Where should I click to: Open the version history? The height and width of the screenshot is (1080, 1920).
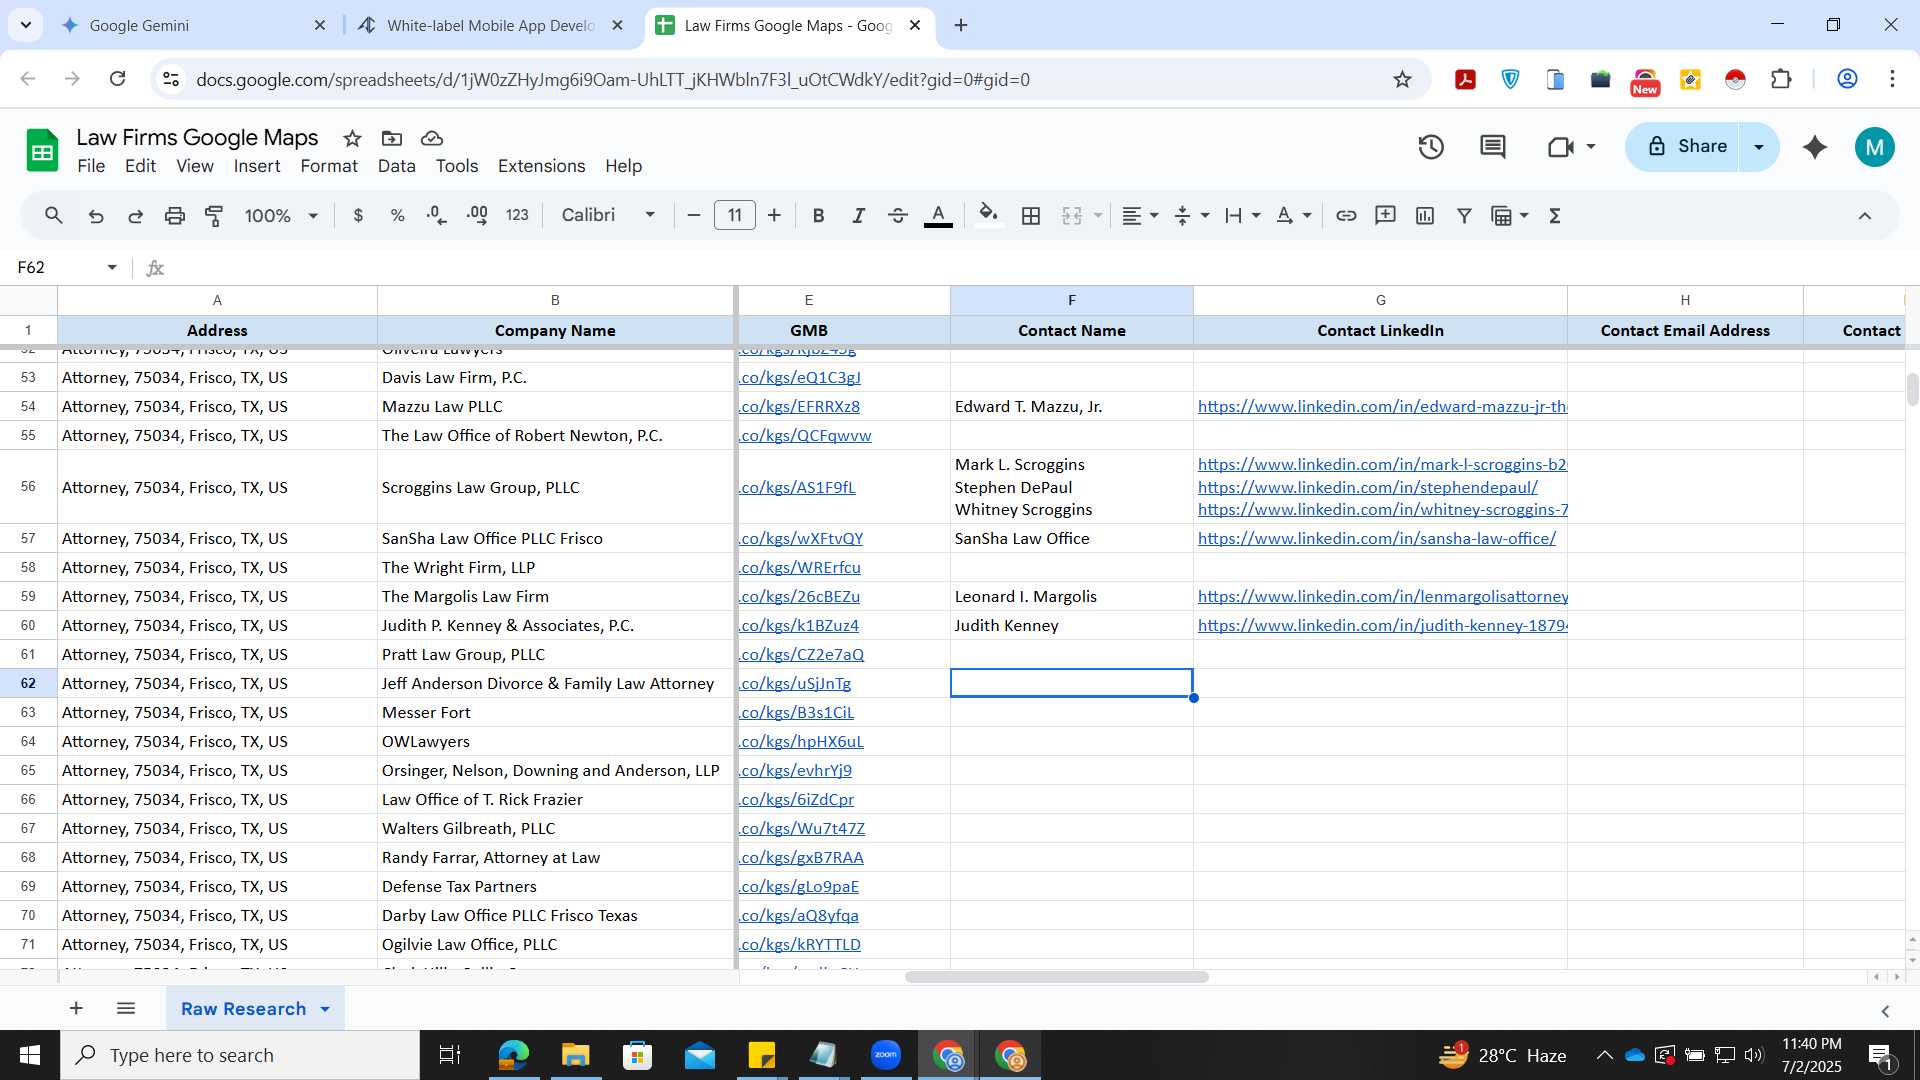[1431, 147]
